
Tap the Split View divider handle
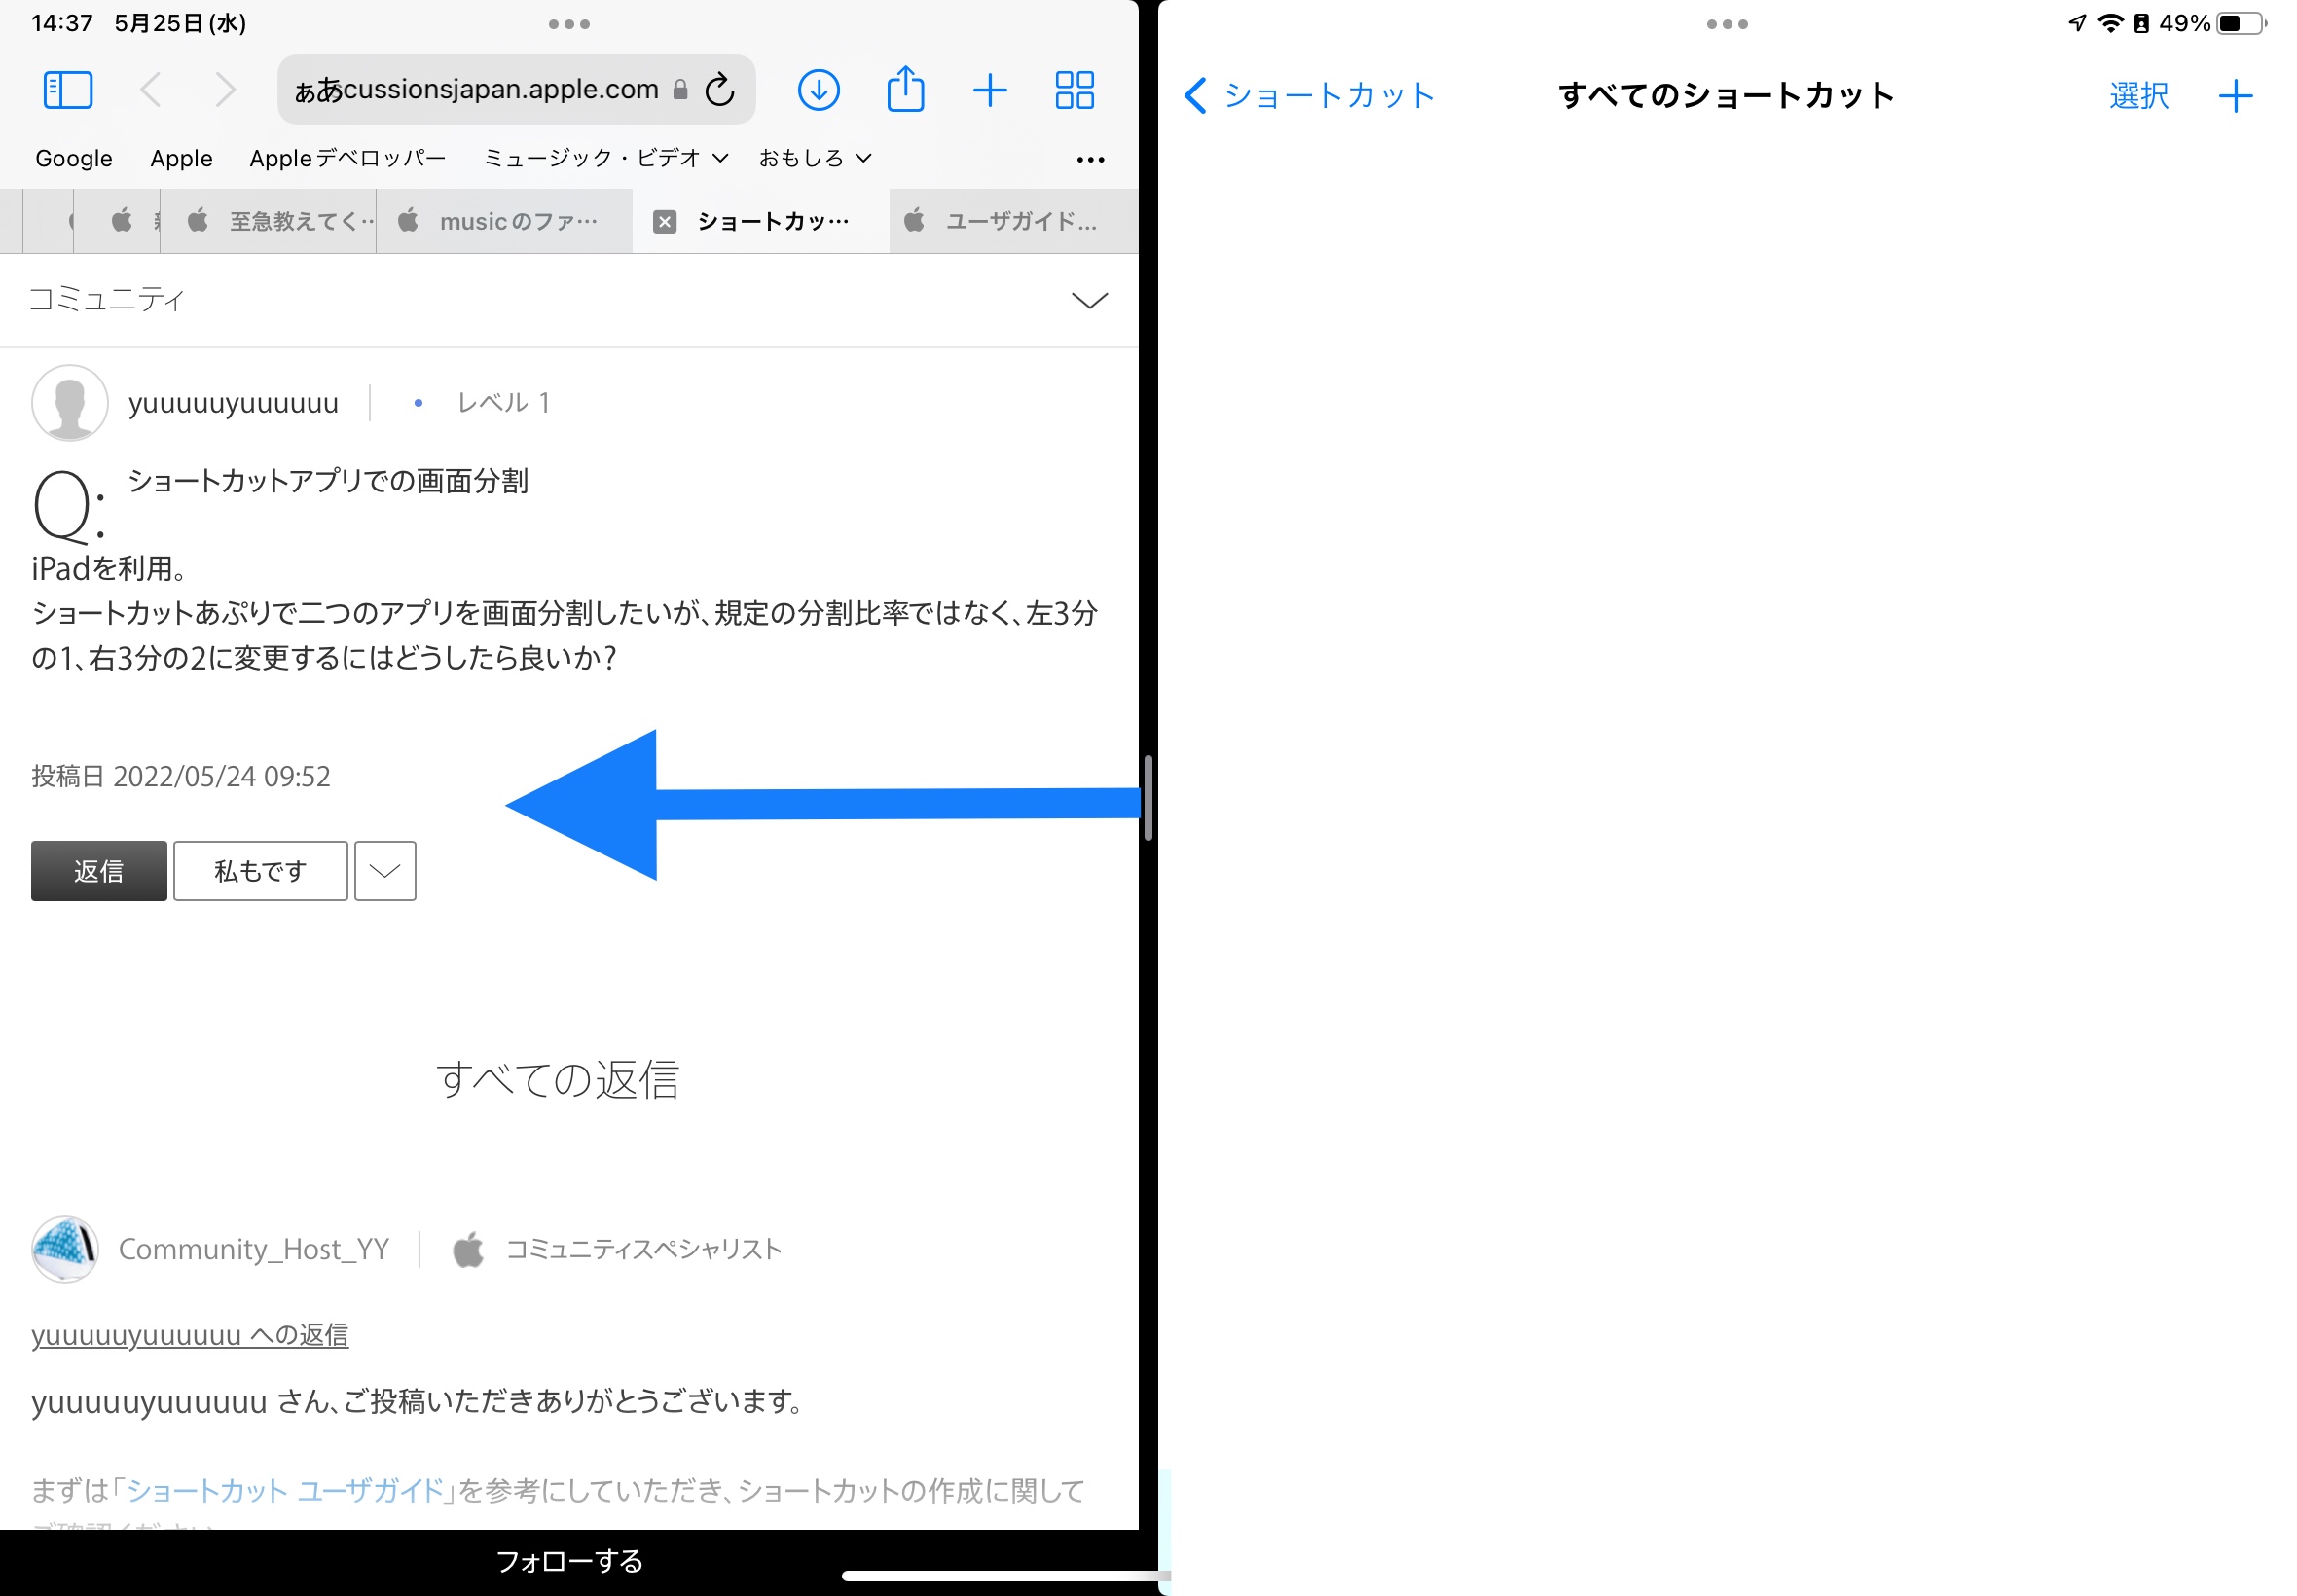tap(1148, 798)
